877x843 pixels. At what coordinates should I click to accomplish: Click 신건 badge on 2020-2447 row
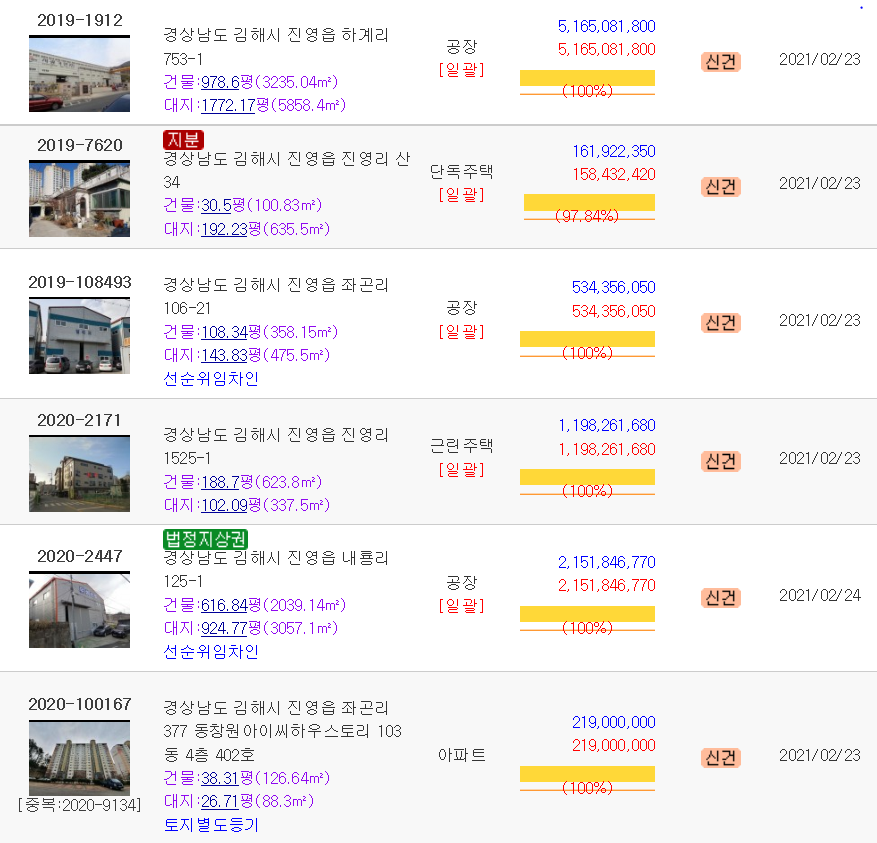click(720, 597)
